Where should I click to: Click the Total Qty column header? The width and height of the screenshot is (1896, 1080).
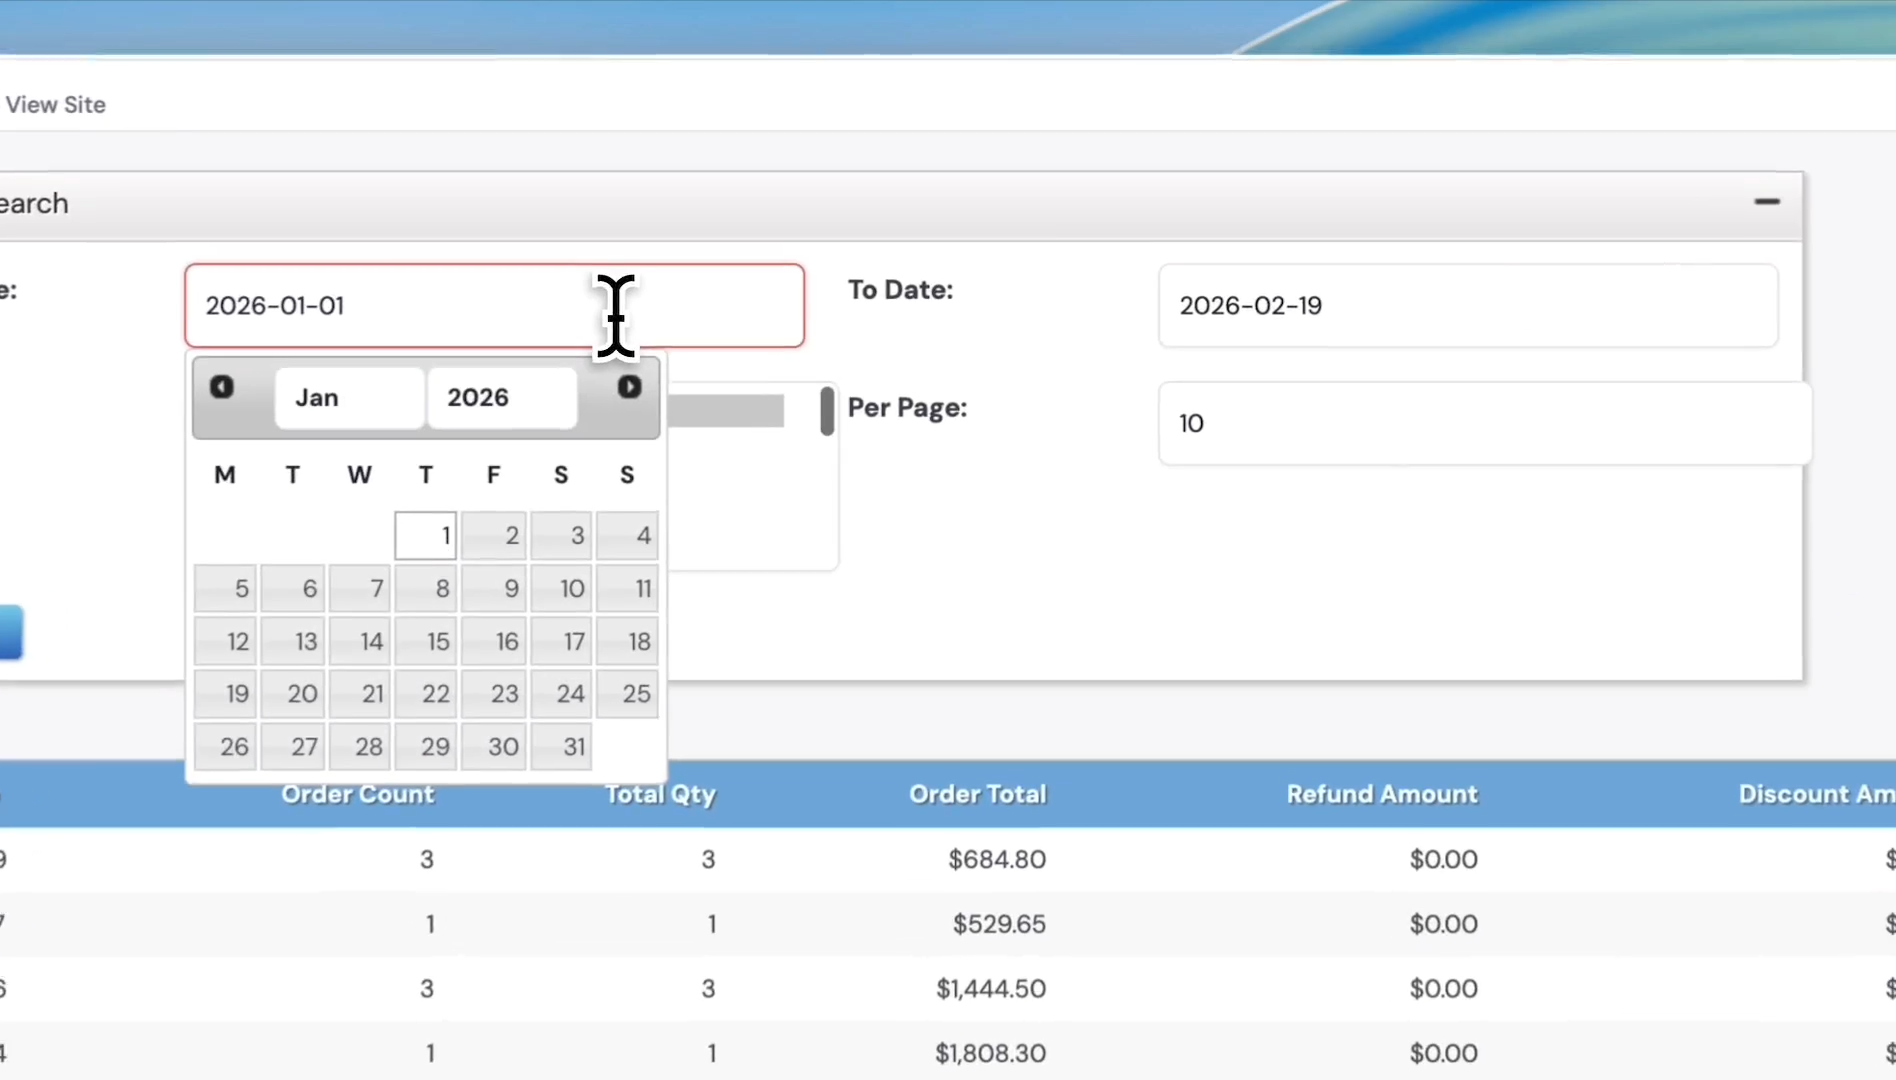[660, 794]
